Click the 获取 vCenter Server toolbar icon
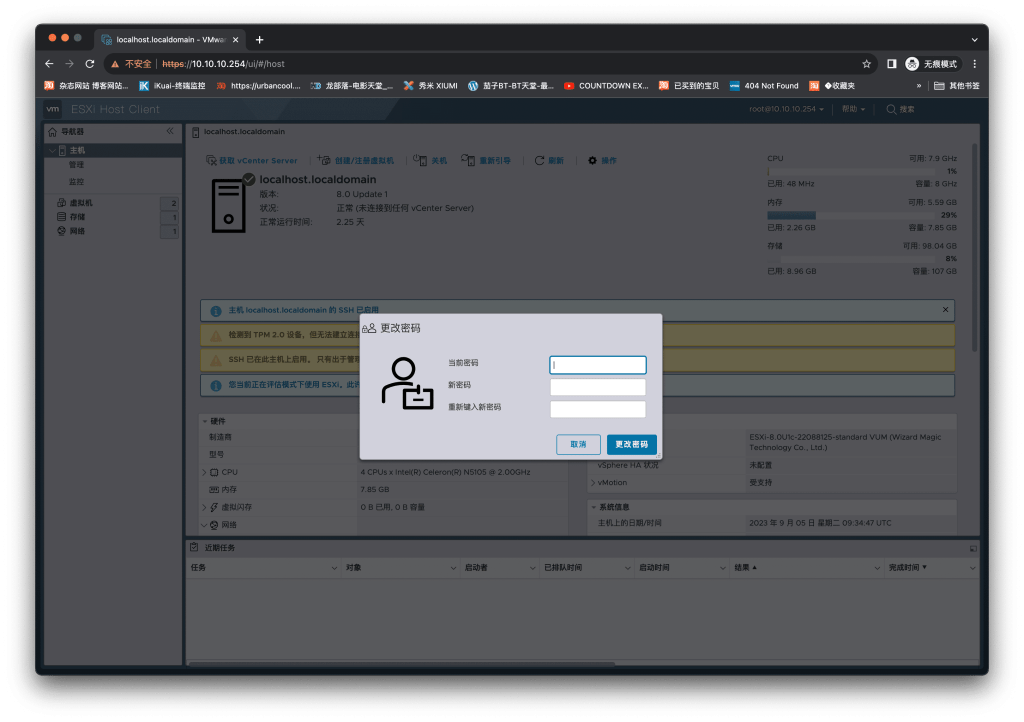The height and width of the screenshot is (722, 1024). pyautogui.click(x=211, y=160)
